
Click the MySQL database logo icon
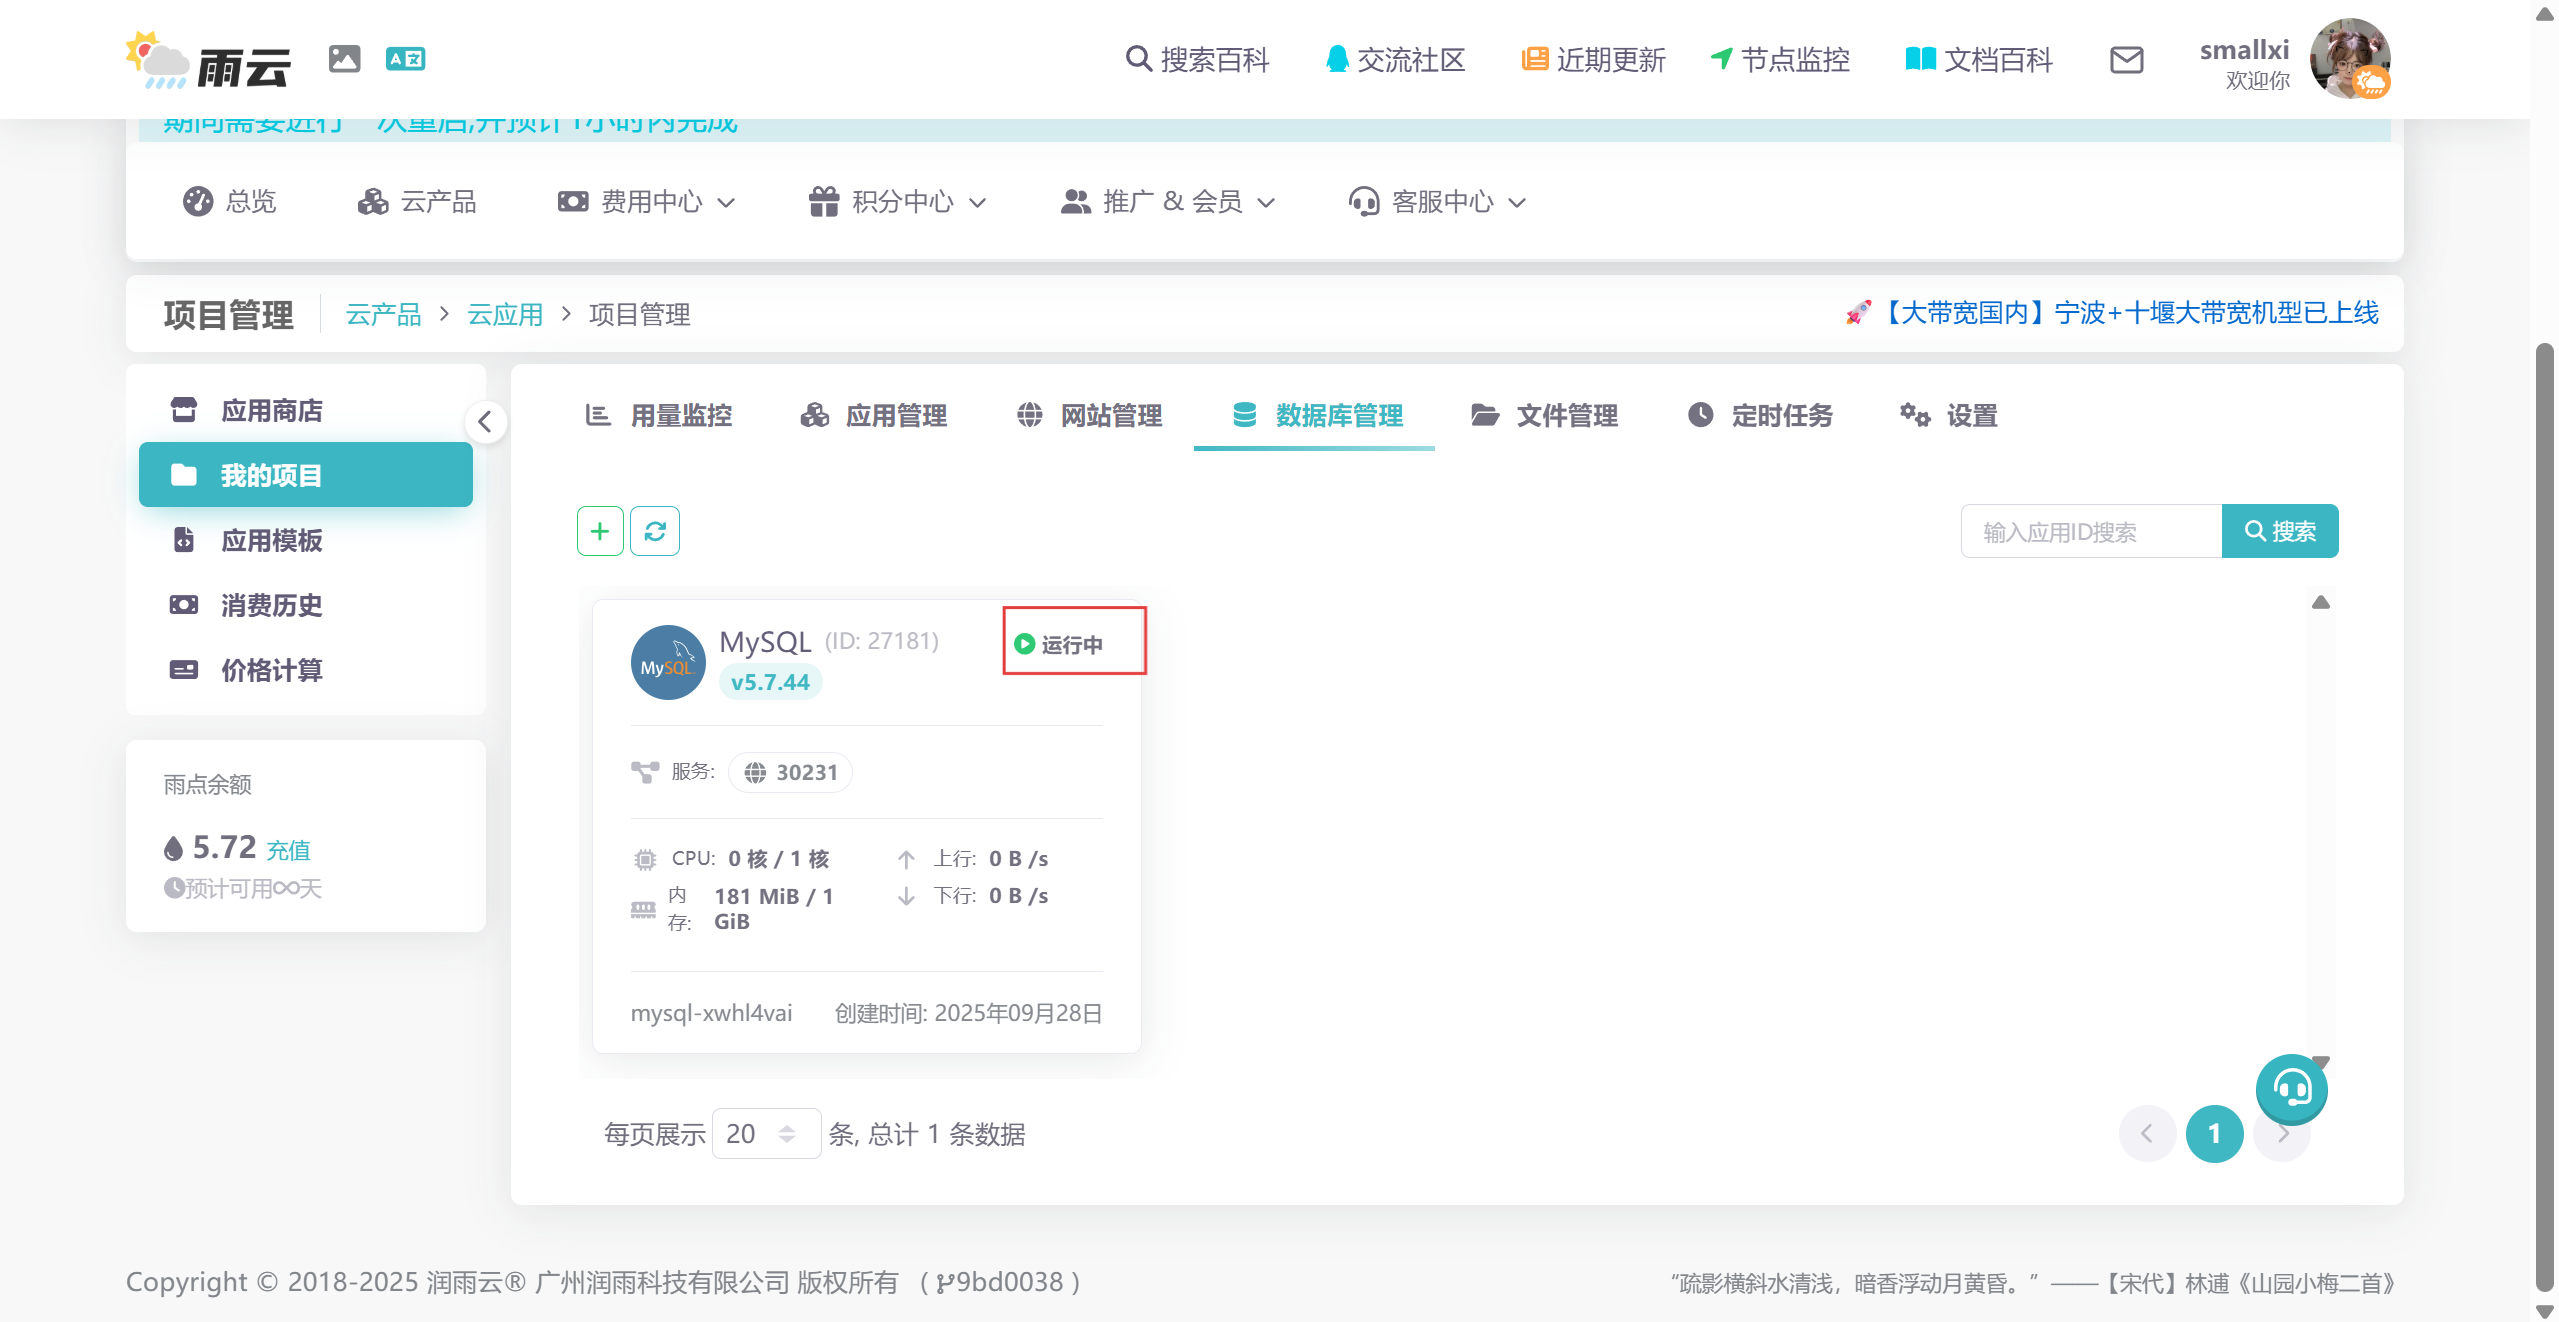tap(668, 662)
